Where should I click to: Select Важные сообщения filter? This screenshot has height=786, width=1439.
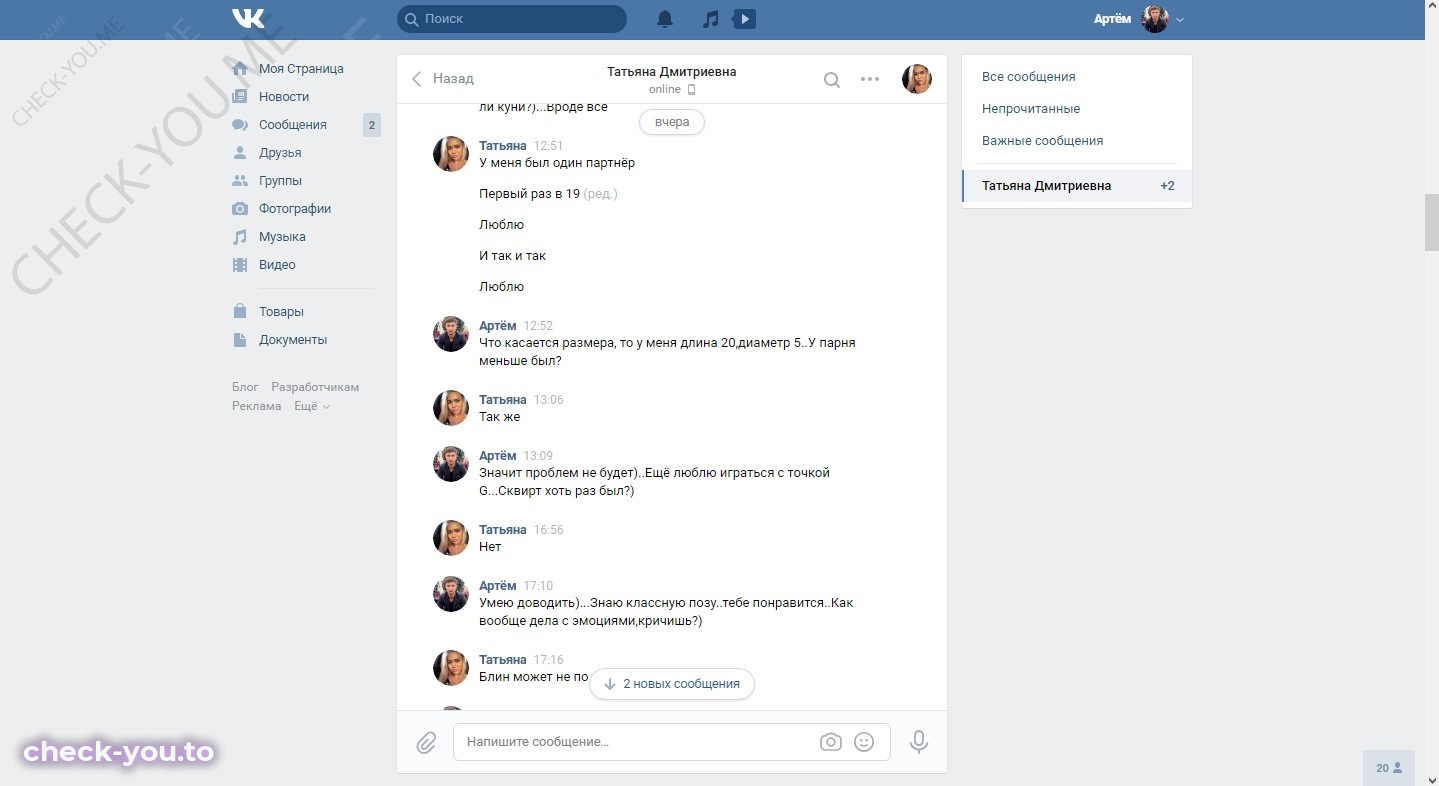click(x=1043, y=141)
